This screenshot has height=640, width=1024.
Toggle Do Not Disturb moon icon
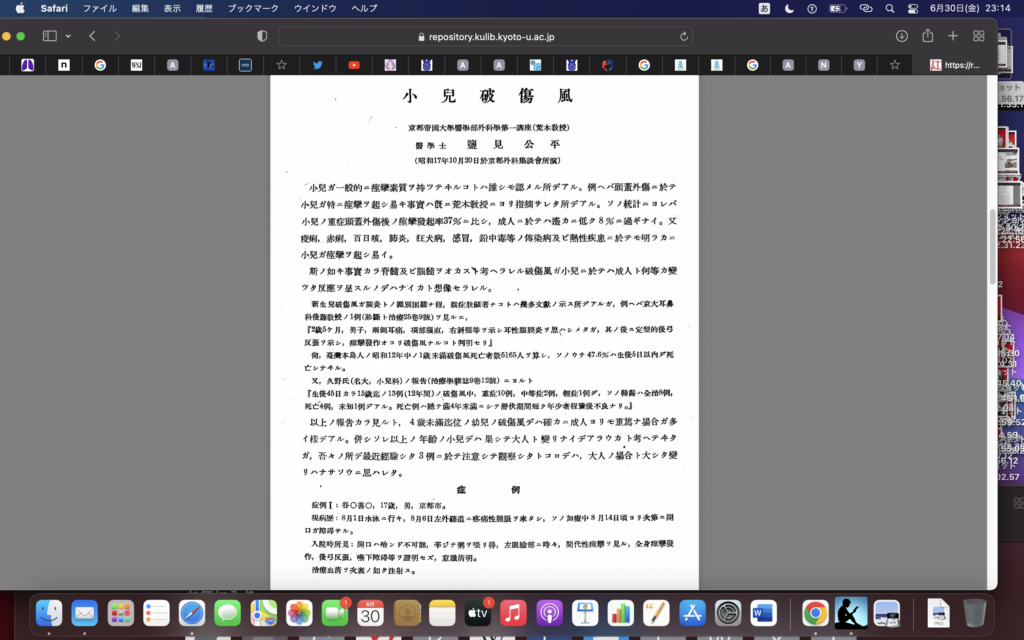point(789,8)
